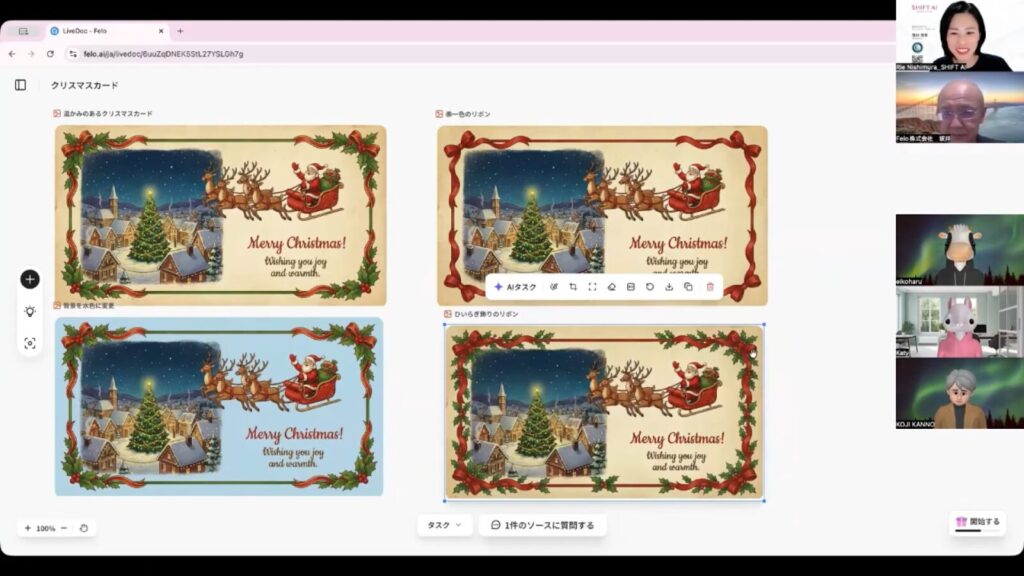Click the copy icon in image toolbar
The width and height of the screenshot is (1024, 576).
coord(688,287)
